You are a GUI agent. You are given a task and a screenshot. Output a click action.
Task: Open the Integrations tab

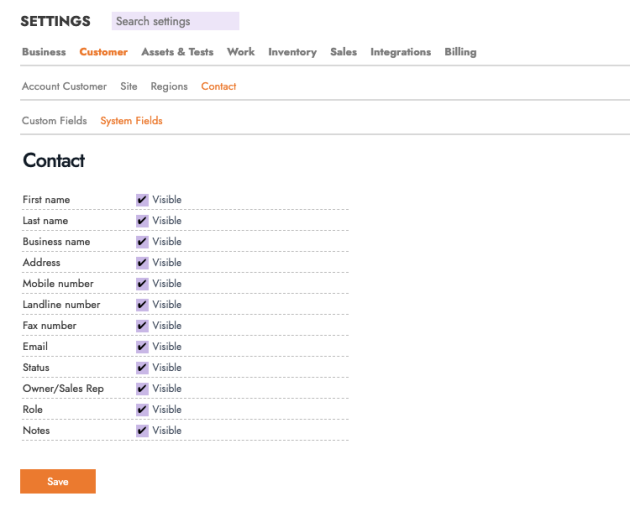click(x=400, y=52)
